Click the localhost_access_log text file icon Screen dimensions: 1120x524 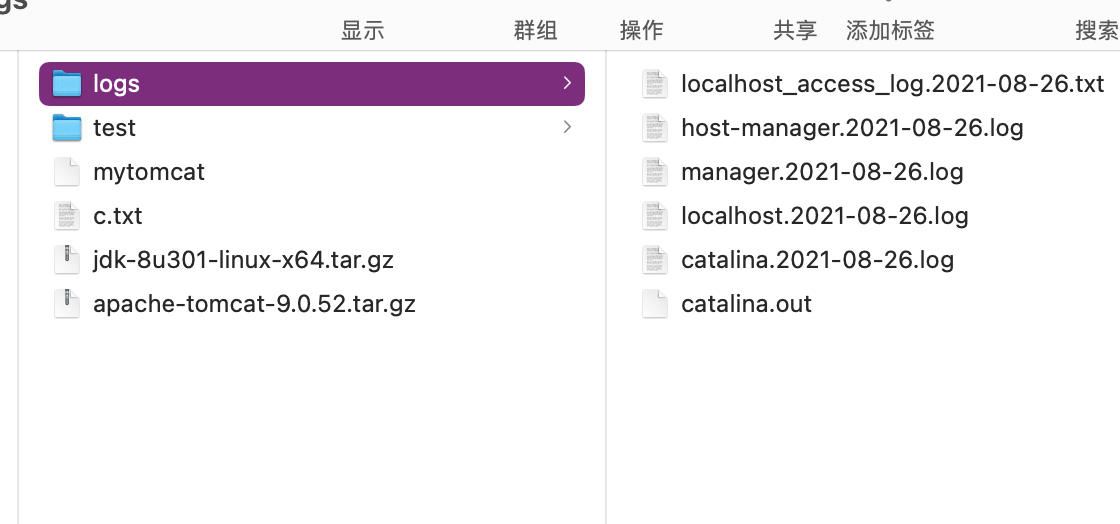(x=655, y=84)
